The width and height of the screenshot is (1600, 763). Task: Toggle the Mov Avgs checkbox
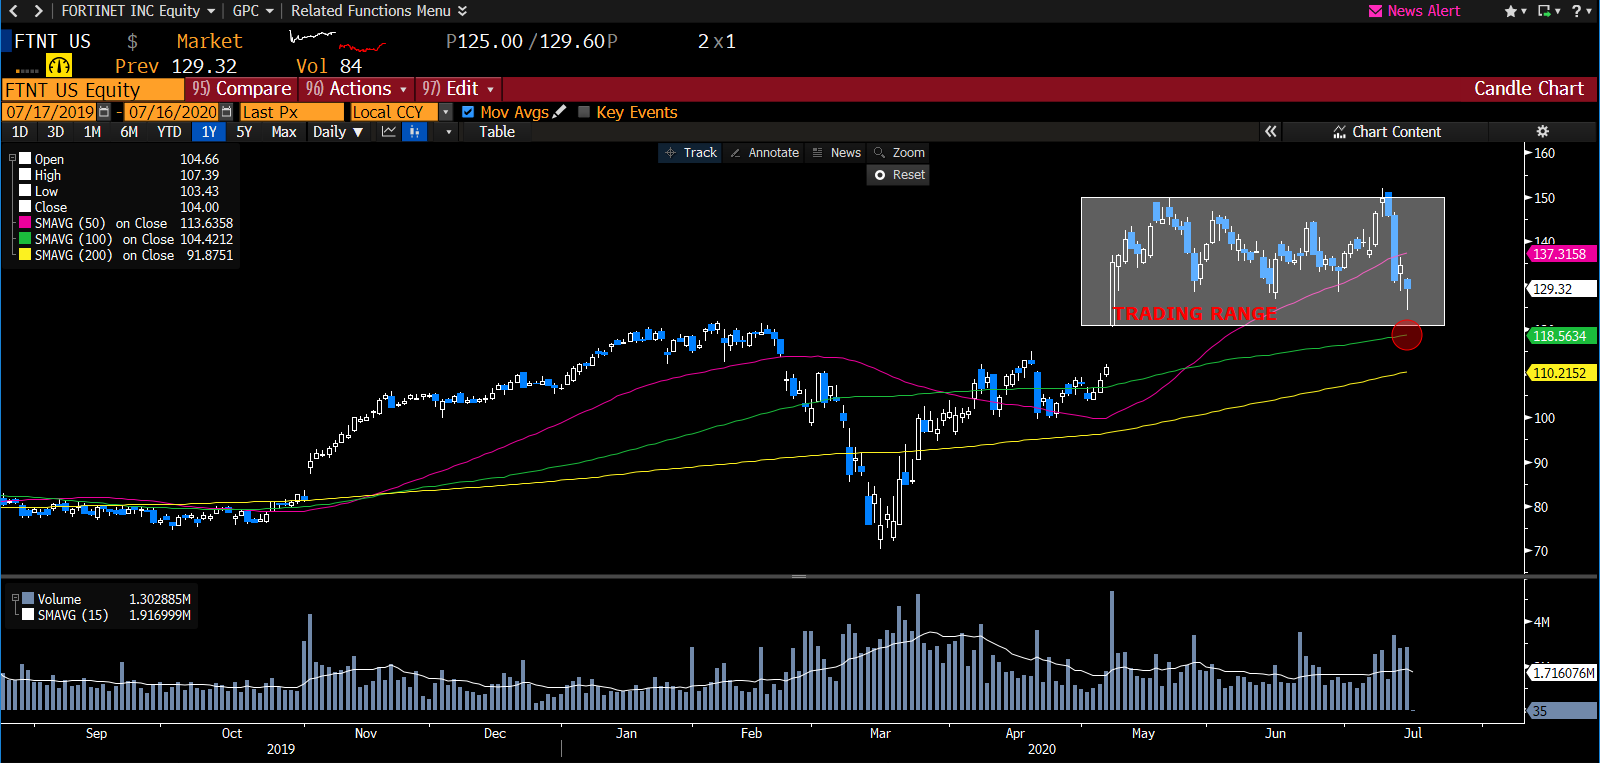pyautogui.click(x=468, y=112)
